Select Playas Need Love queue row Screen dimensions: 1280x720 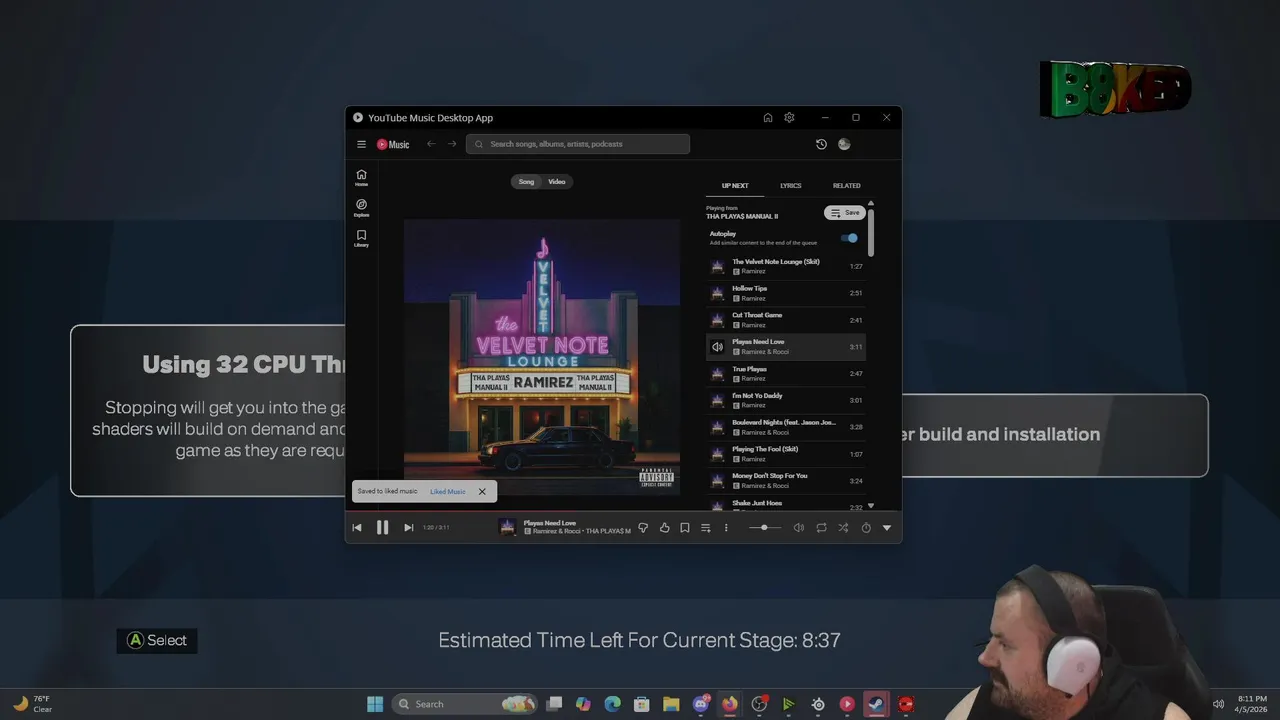click(786, 347)
